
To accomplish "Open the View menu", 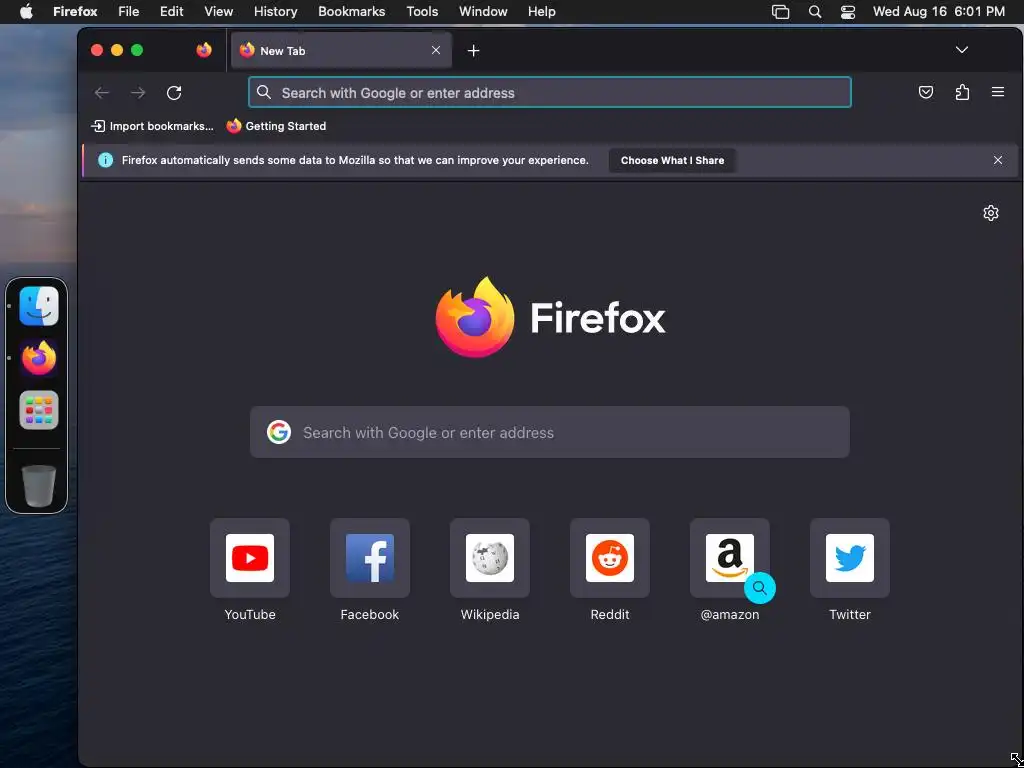I will click(x=218, y=11).
